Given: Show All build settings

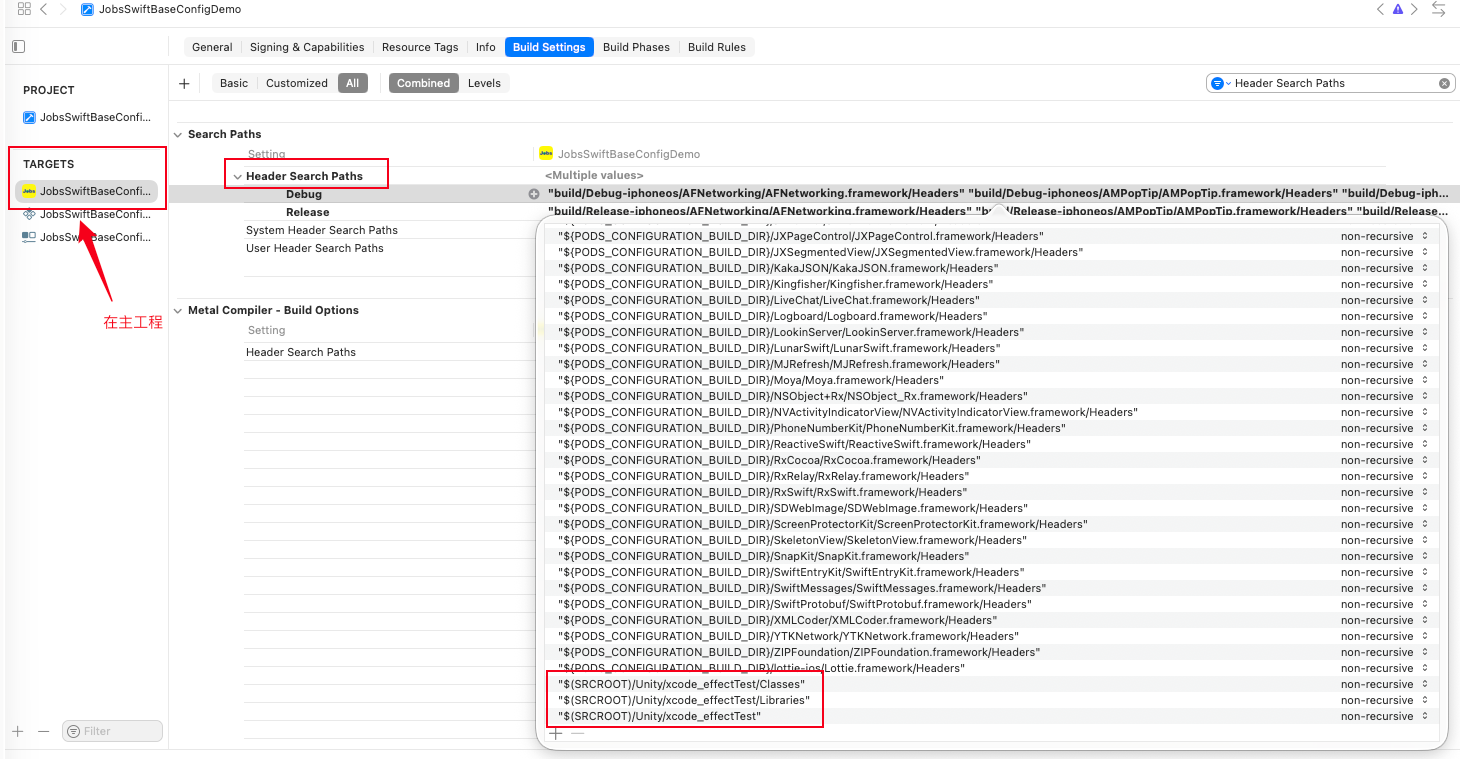Looking at the screenshot, I should pyautogui.click(x=353, y=83).
